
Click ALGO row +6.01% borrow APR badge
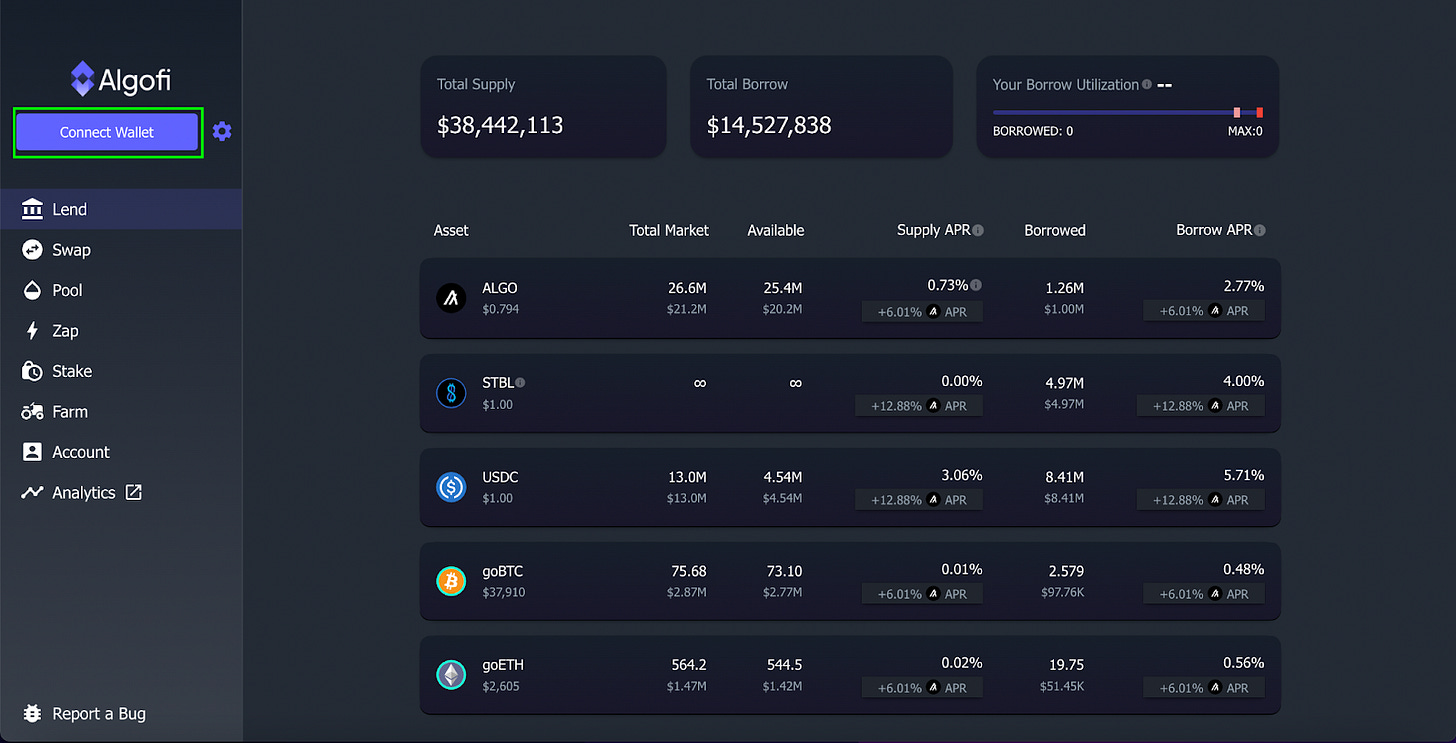coord(1204,311)
